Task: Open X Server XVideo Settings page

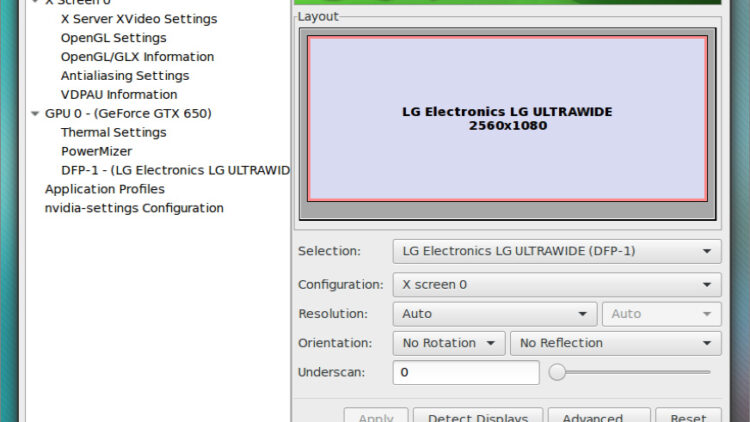Action: click(x=138, y=19)
